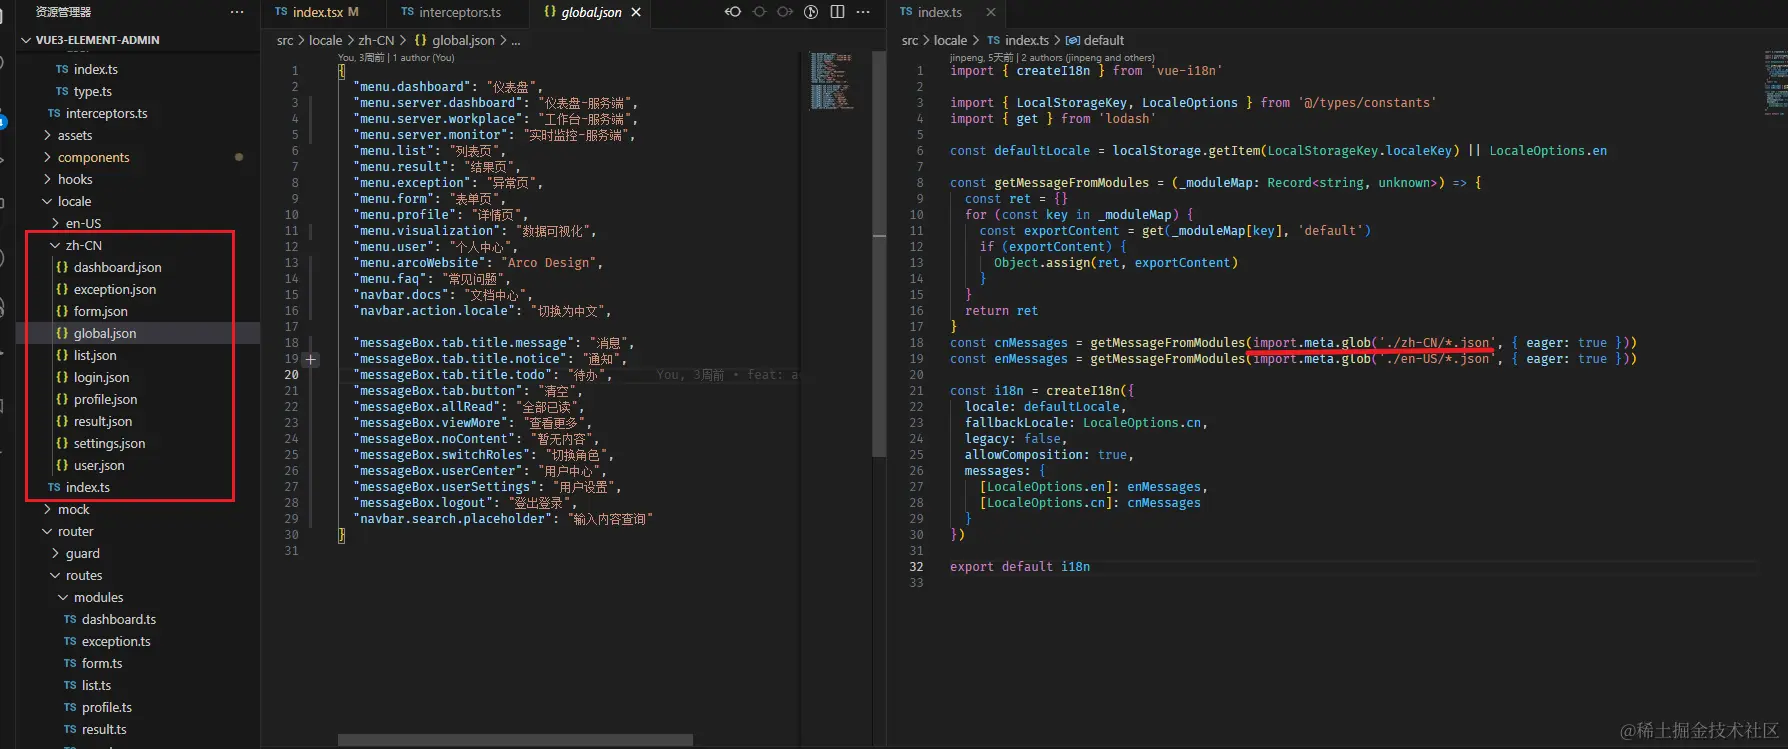Click 'zh-CN' in left editor breadcrumb
1788x749 pixels.
(376, 40)
